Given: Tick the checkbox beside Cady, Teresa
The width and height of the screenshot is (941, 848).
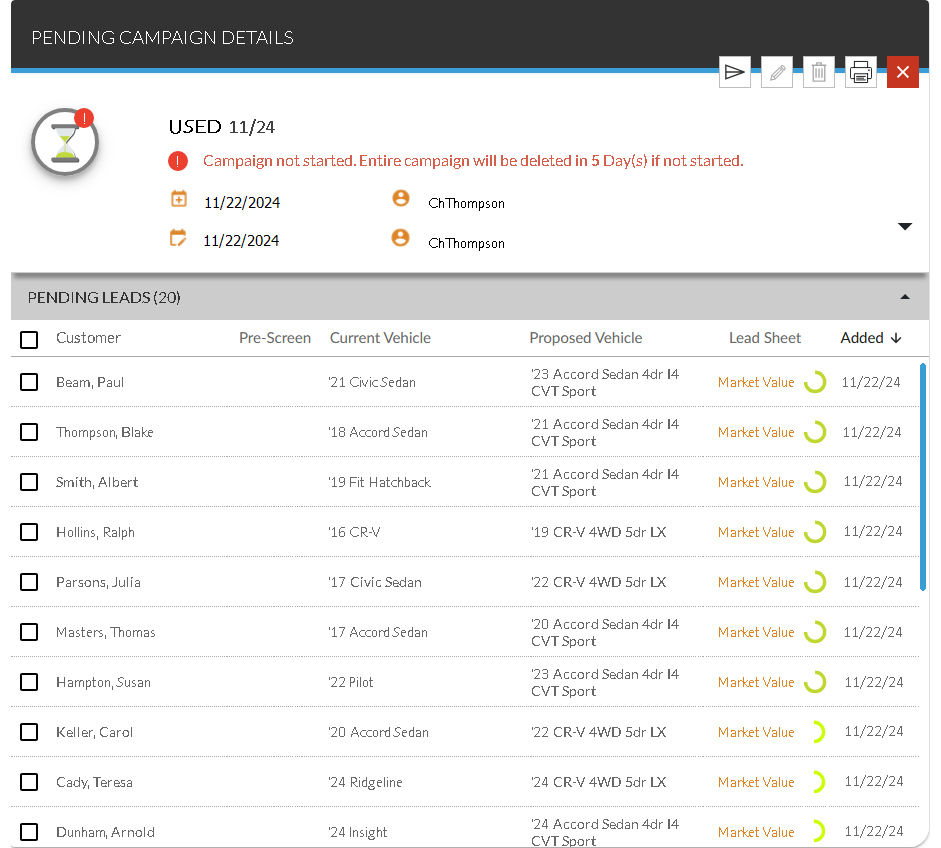Looking at the screenshot, I should [30, 782].
